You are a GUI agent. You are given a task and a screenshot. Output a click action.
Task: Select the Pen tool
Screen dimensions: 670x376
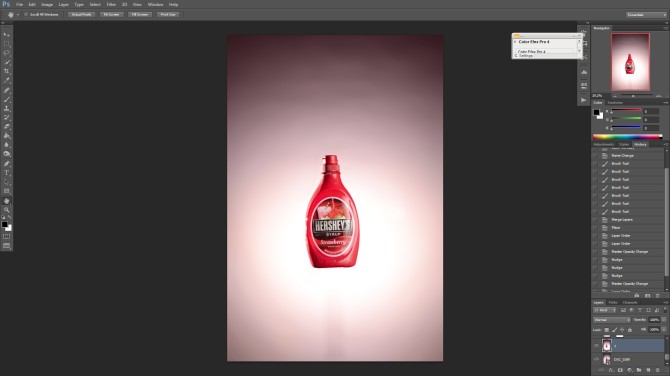coord(6,164)
